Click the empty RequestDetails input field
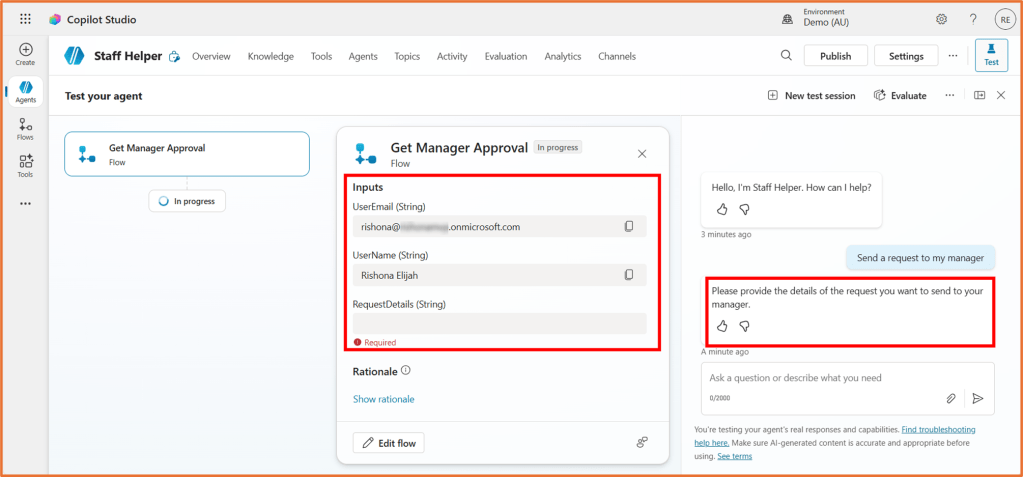This screenshot has height=477, width=1023. (x=500, y=324)
